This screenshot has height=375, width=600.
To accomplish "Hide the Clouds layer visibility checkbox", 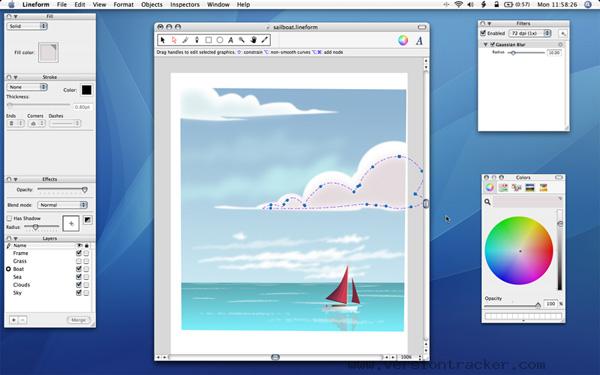I will click(x=79, y=285).
